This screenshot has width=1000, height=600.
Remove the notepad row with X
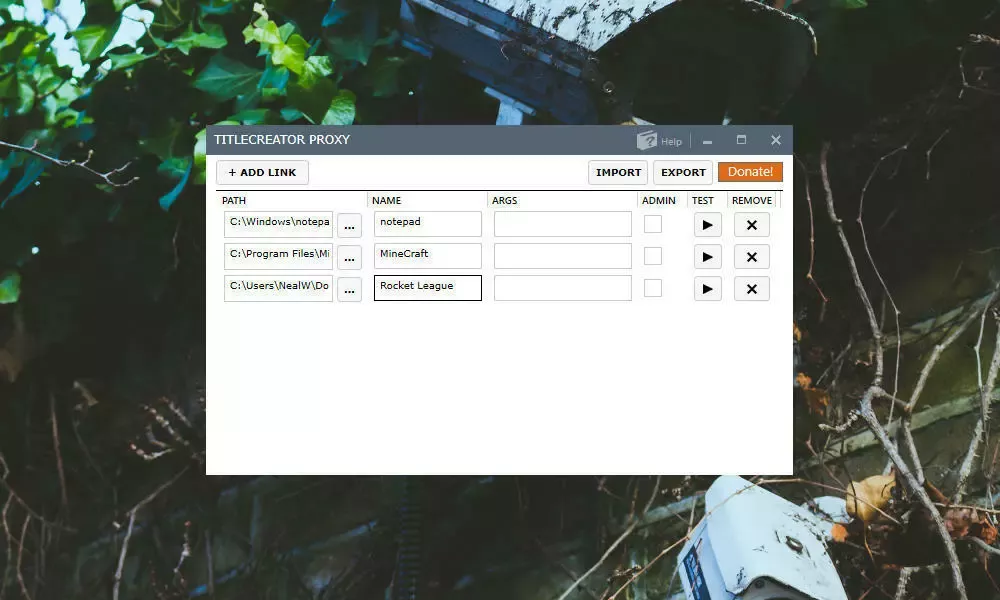pyautogui.click(x=751, y=225)
